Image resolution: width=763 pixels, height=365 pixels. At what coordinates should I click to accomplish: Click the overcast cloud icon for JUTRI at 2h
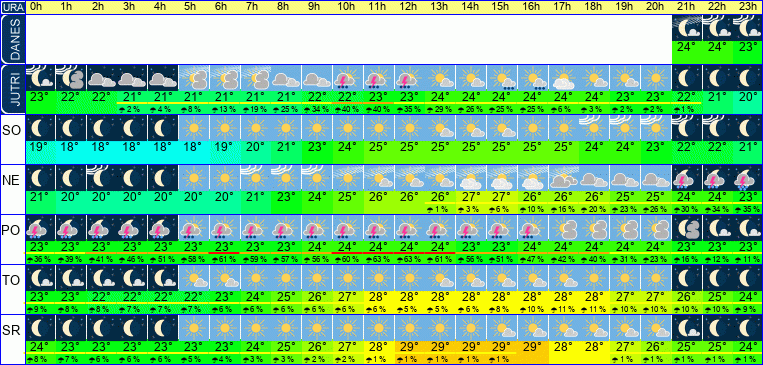point(102,78)
